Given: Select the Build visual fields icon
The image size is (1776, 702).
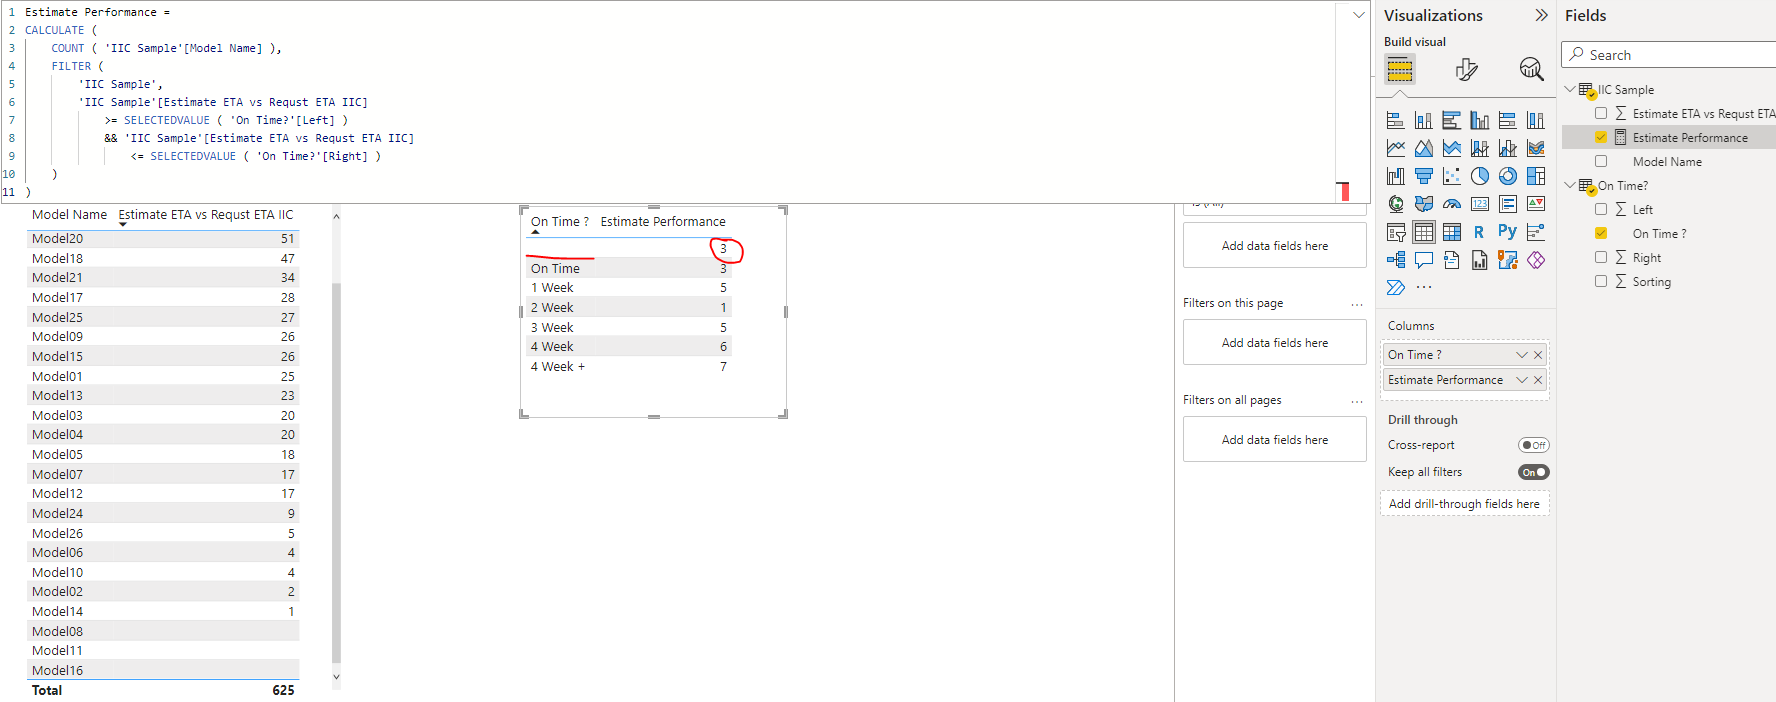Looking at the screenshot, I should [1400, 69].
